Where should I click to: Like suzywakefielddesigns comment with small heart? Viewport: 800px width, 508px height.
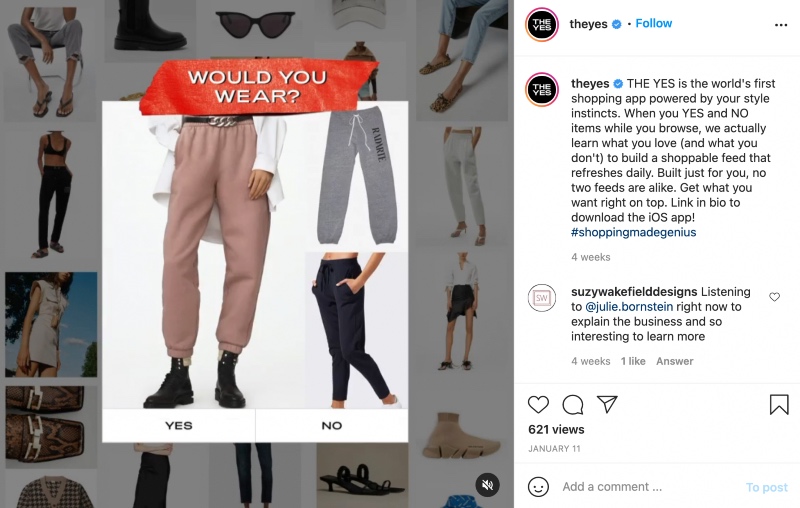[x=774, y=297]
